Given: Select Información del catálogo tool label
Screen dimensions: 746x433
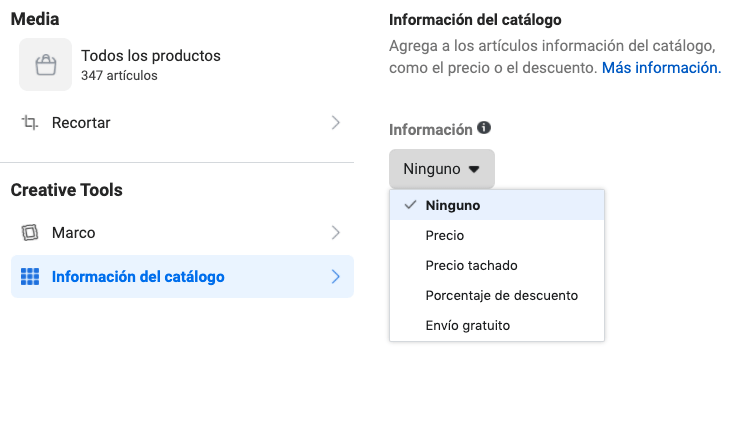Looking at the screenshot, I should tap(138, 276).
